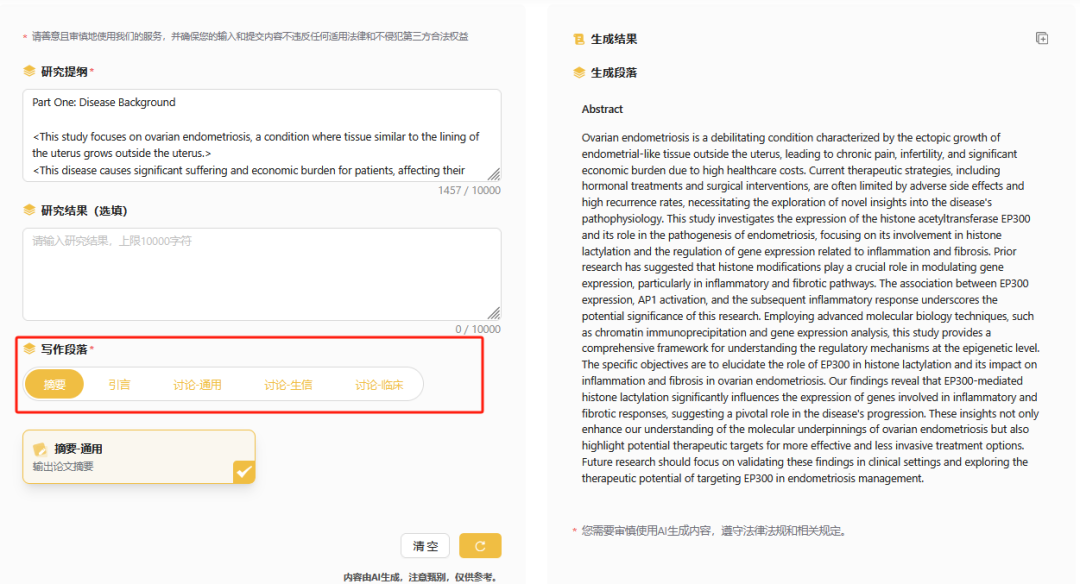Click the 'Part One: Disease Background' line
1080x584 pixels.
pyautogui.click(x=104, y=102)
